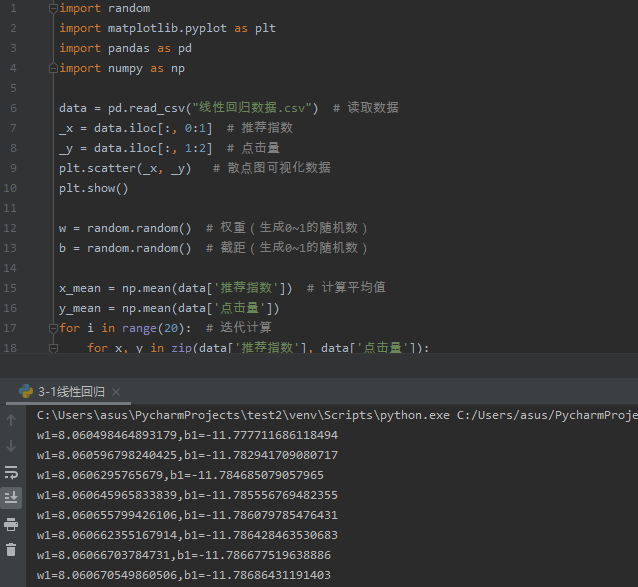Click on "pandas" in line 3
The height and width of the screenshot is (587, 638).
pyautogui.click(x=129, y=48)
